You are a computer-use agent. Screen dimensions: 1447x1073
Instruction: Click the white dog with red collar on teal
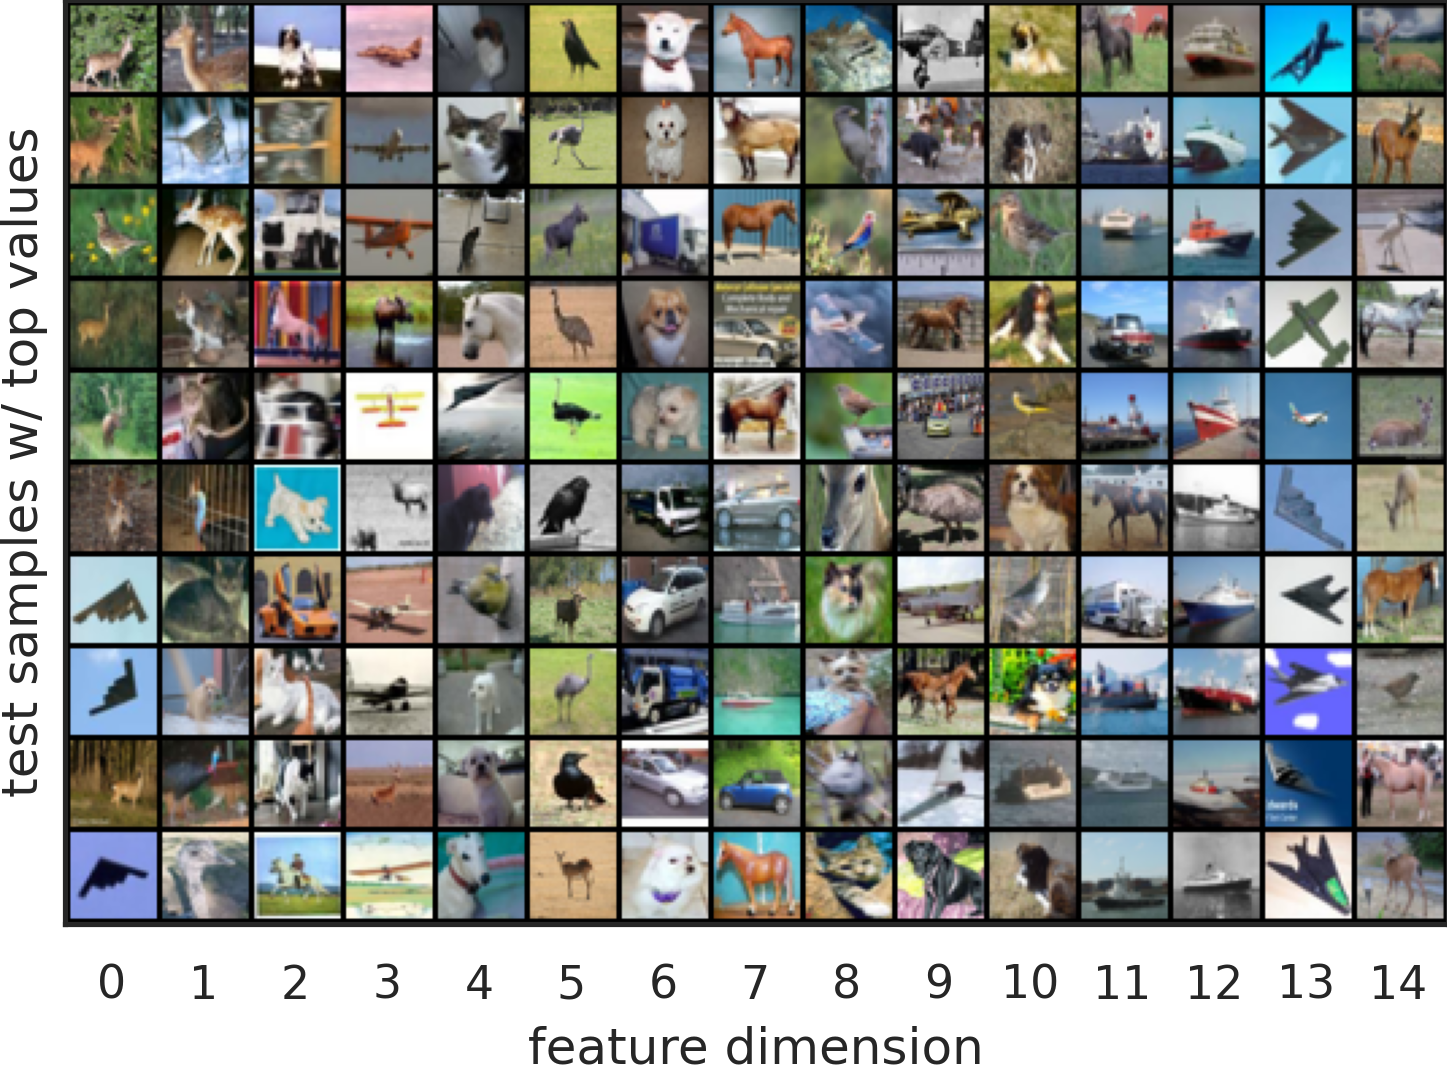pos(481,876)
